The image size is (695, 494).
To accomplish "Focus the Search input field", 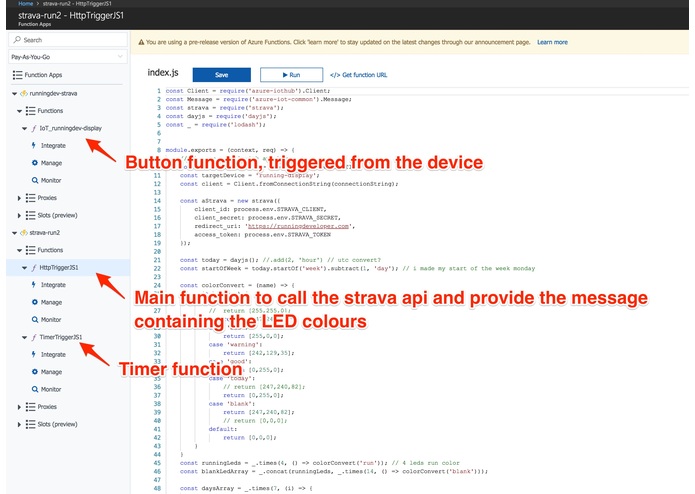I will tap(68, 40).
